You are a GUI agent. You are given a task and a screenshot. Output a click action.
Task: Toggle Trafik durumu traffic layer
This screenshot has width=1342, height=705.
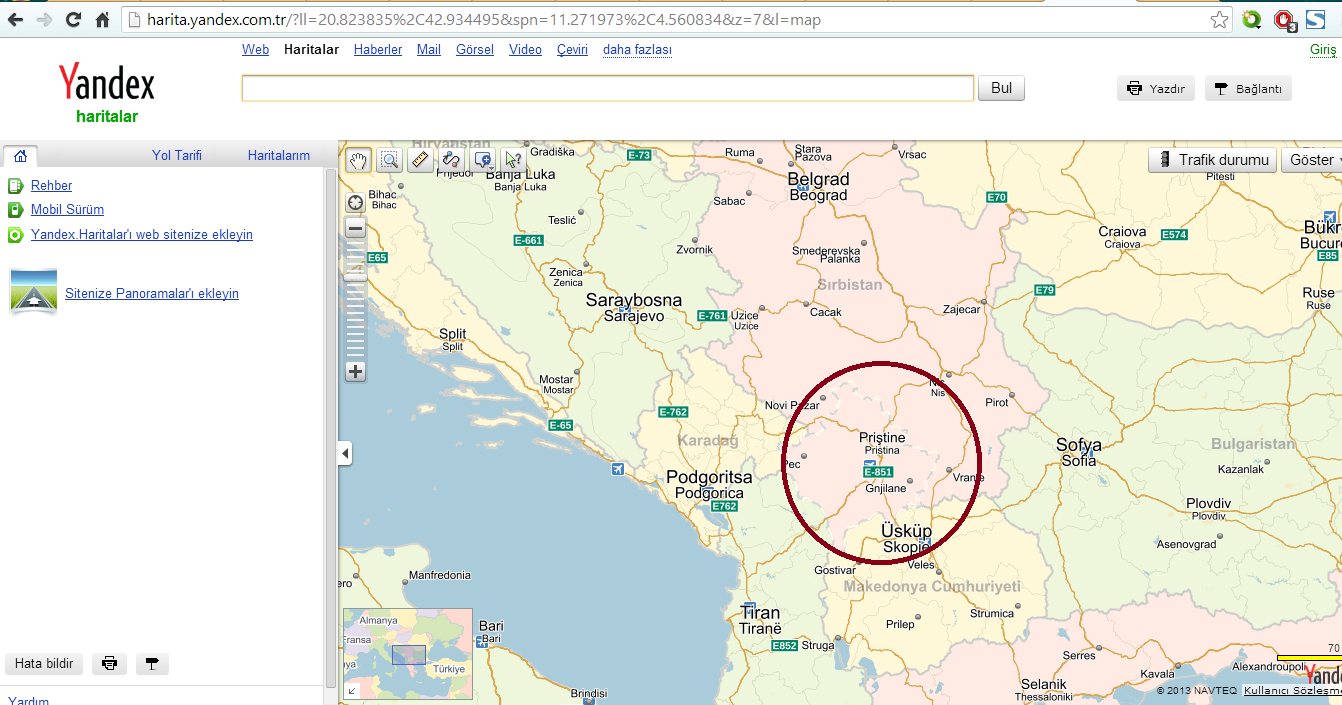pyautogui.click(x=1212, y=160)
